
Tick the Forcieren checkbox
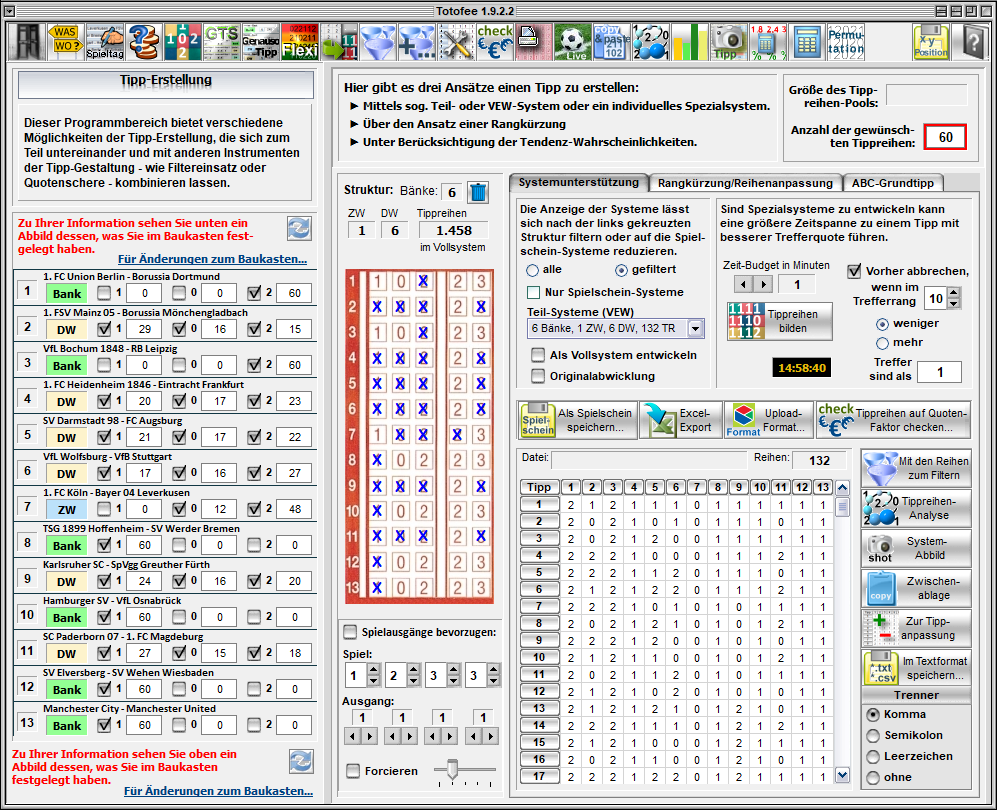tap(353, 771)
